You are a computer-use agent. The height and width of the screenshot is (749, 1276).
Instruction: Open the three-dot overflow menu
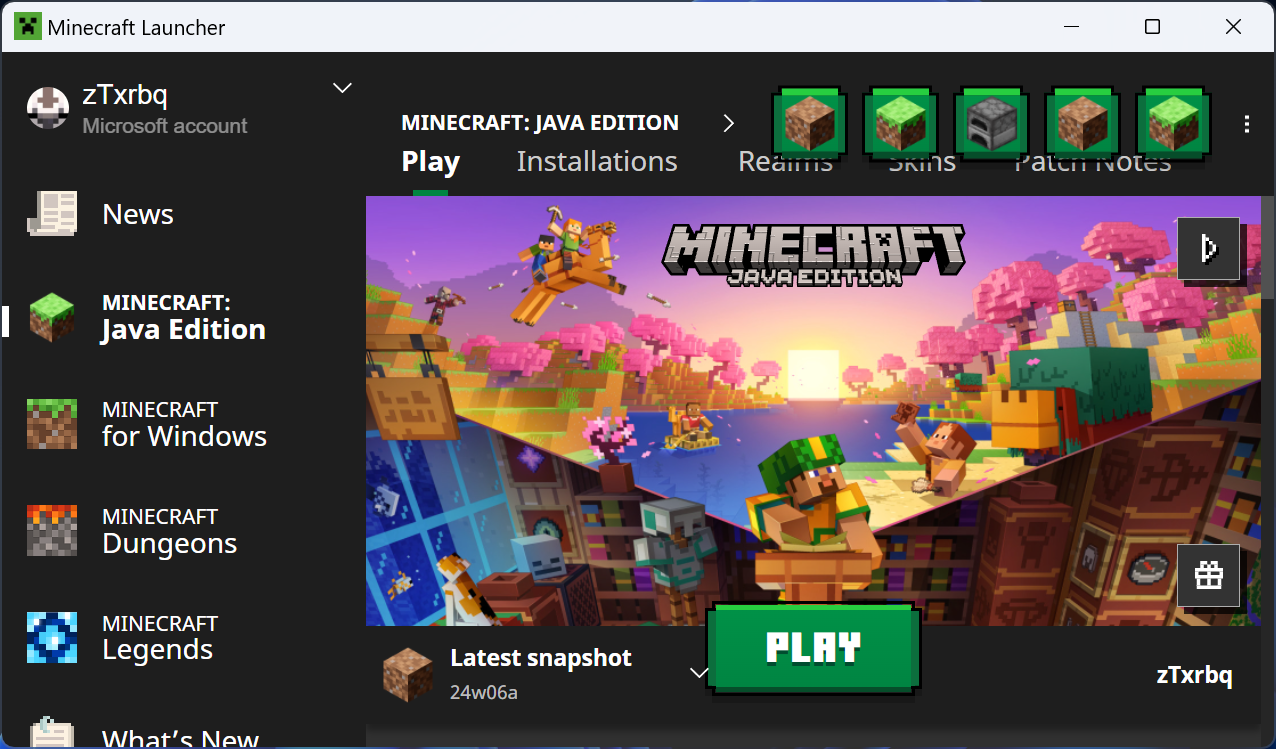point(1246,124)
